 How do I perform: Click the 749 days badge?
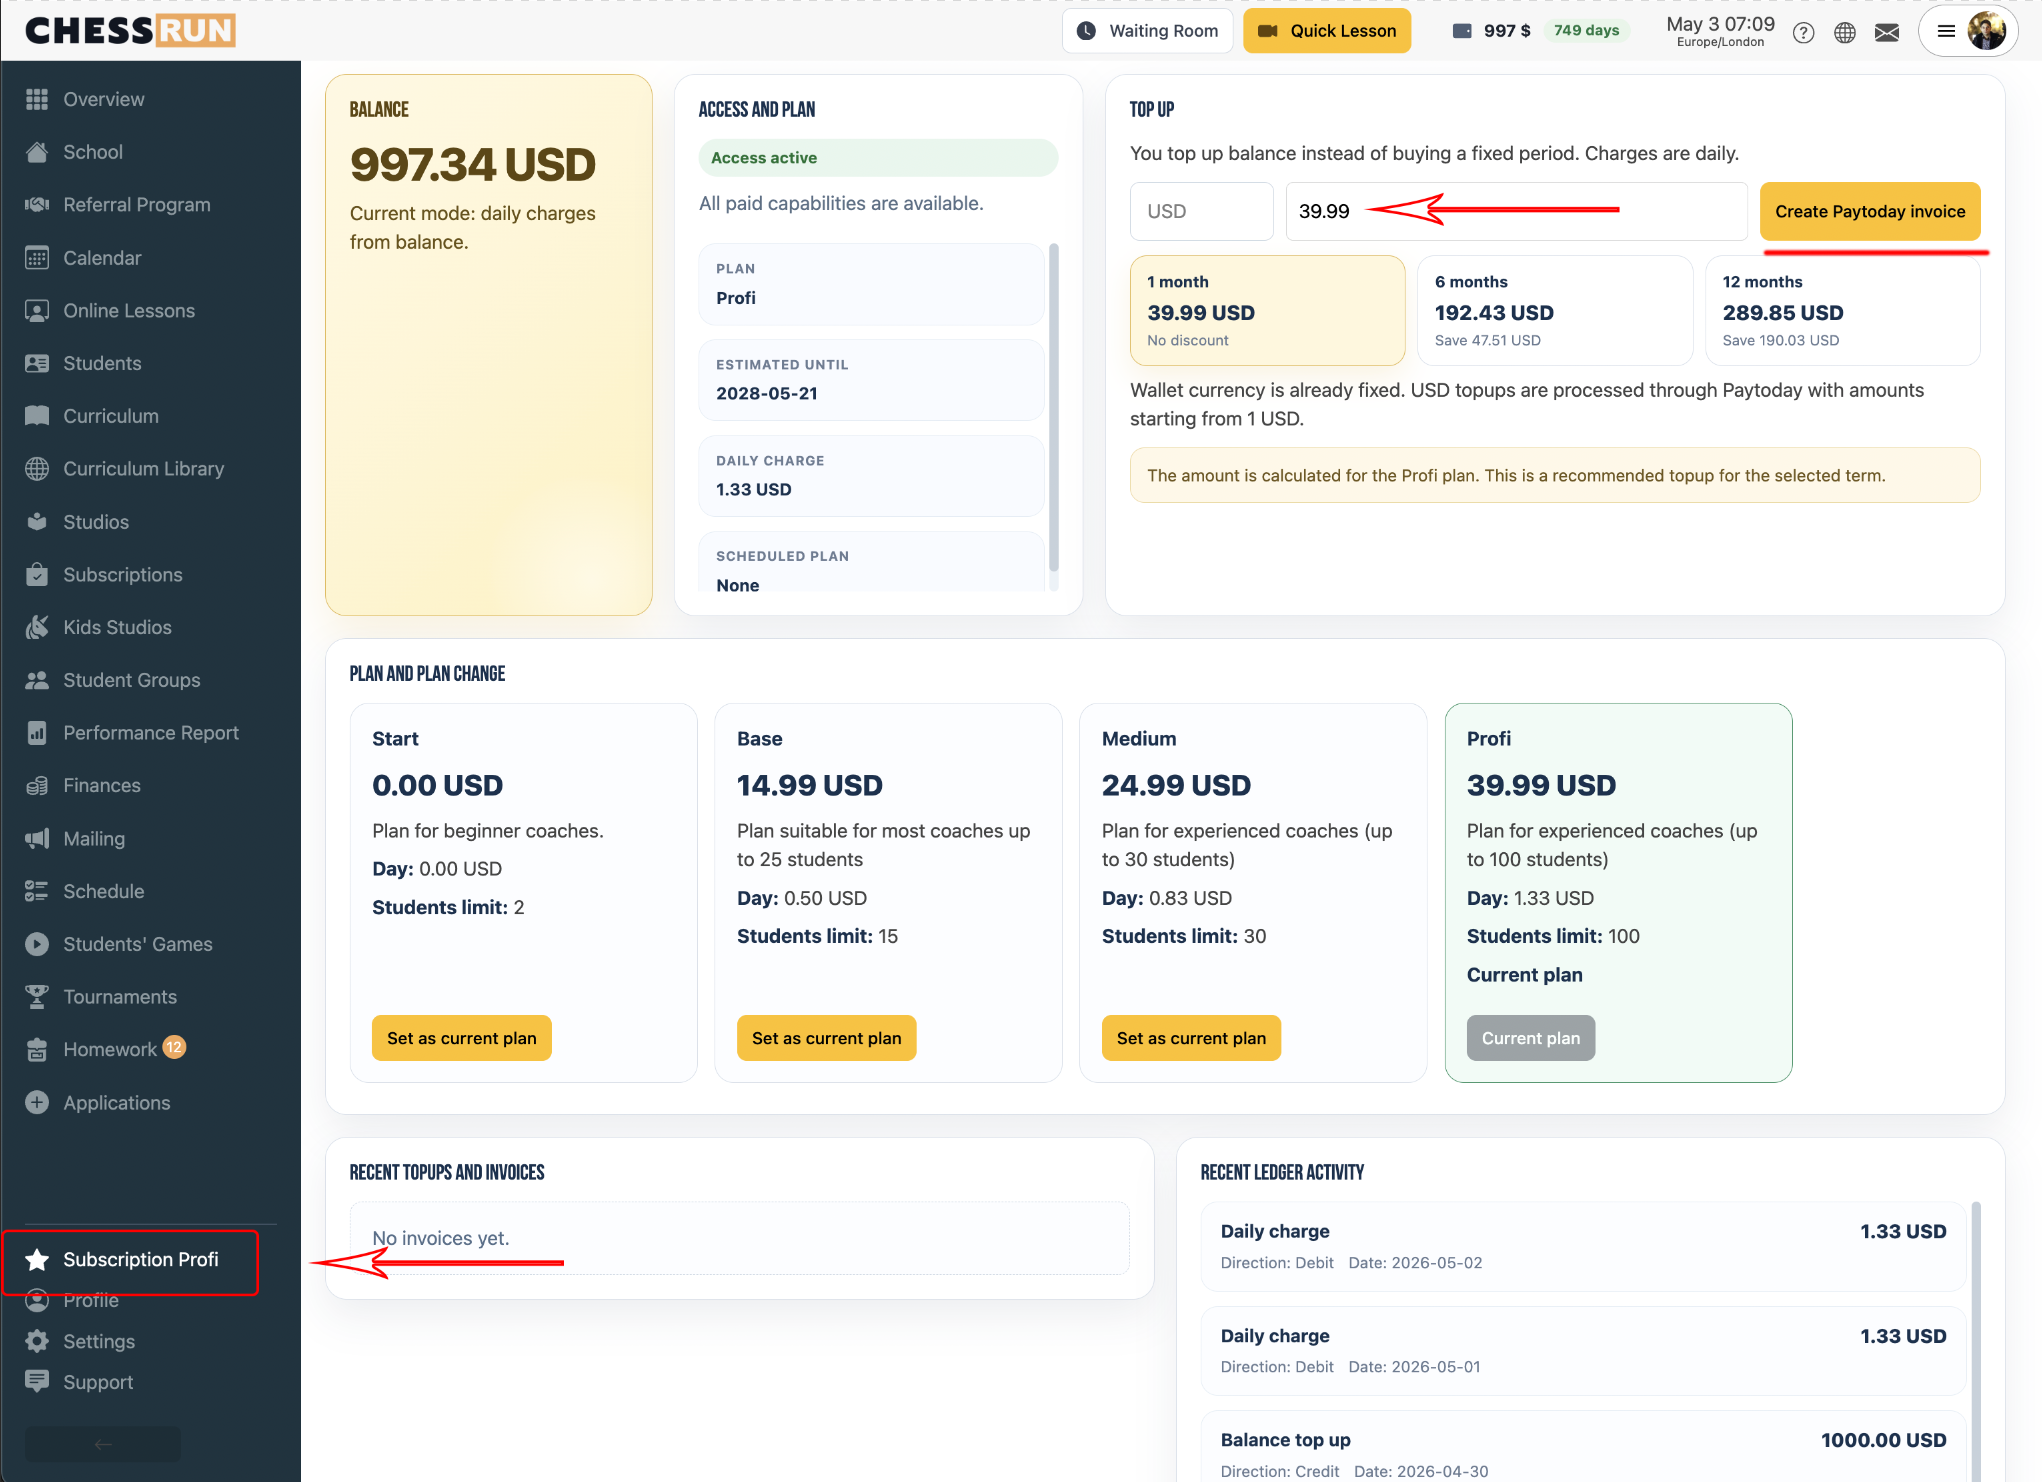(1586, 31)
